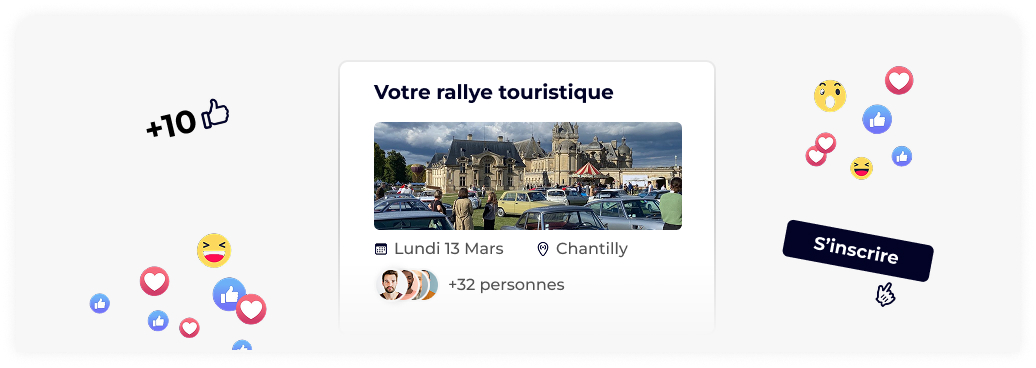Click the red heart reaction at top right
The height and width of the screenshot is (368, 1036).
point(899,80)
